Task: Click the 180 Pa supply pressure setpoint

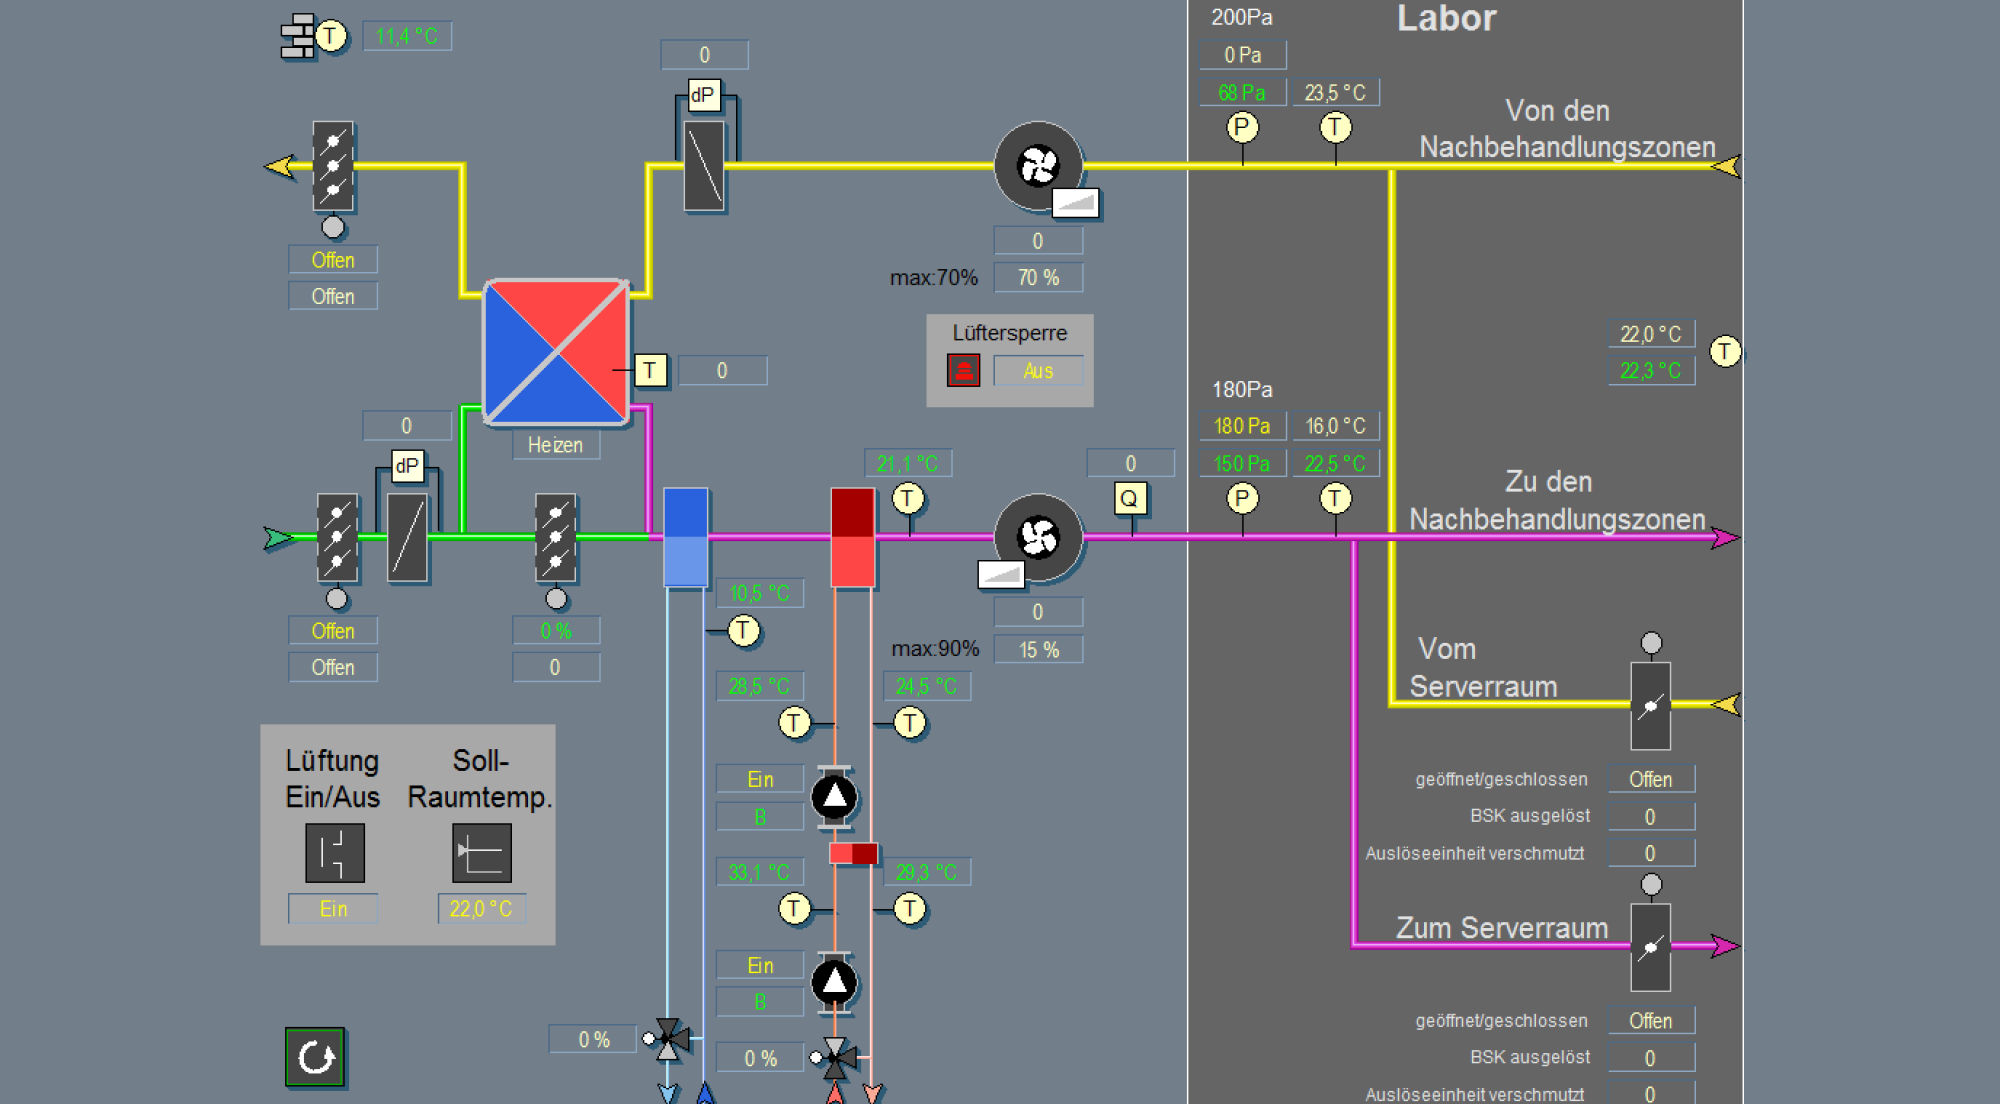Action: [1242, 426]
